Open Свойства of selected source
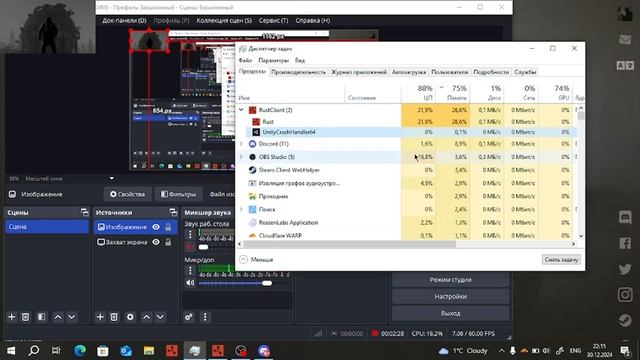The image size is (640, 360). click(x=127, y=194)
